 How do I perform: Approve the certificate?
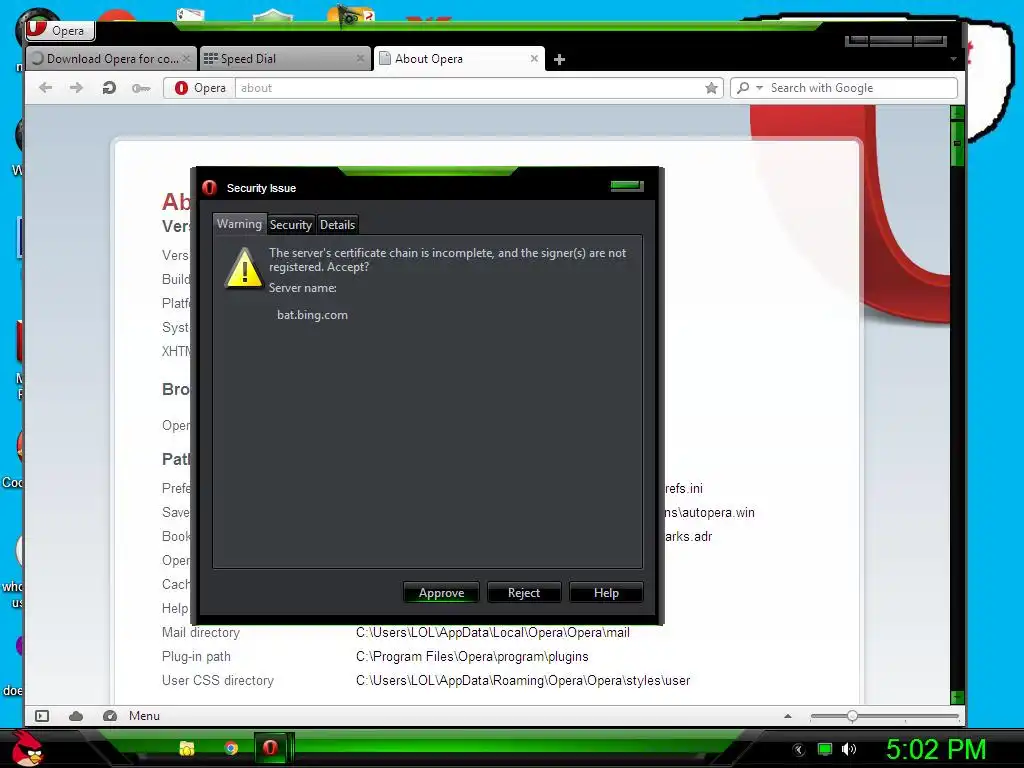(441, 593)
